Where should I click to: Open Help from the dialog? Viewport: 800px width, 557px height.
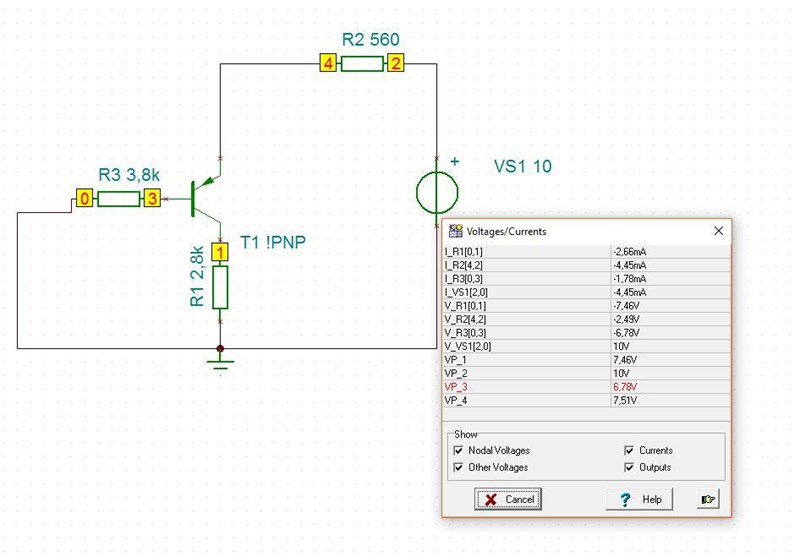click(x=640, y=499)
